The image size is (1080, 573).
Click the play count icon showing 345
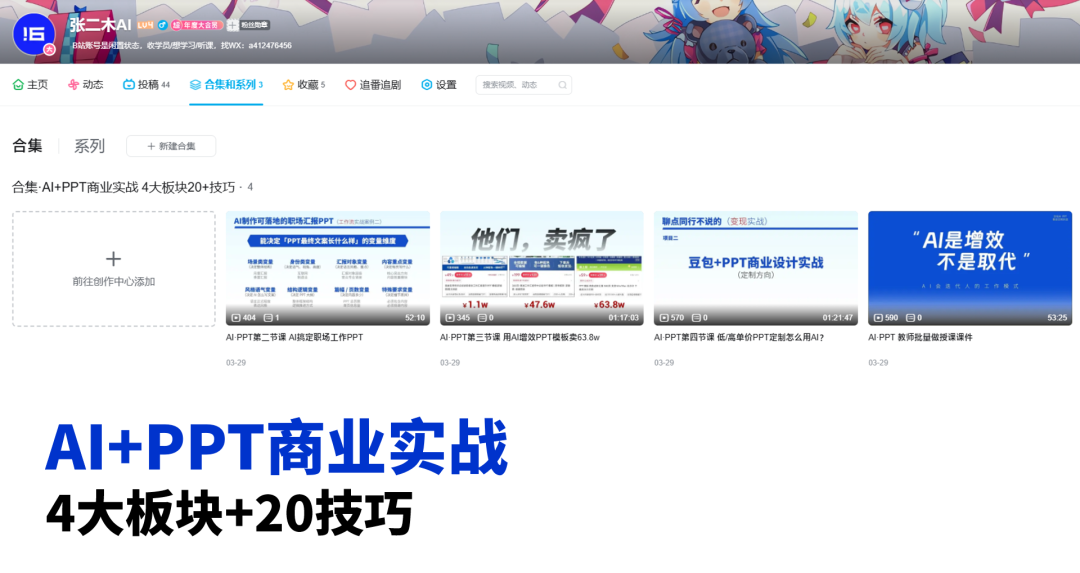click(450, 317)
